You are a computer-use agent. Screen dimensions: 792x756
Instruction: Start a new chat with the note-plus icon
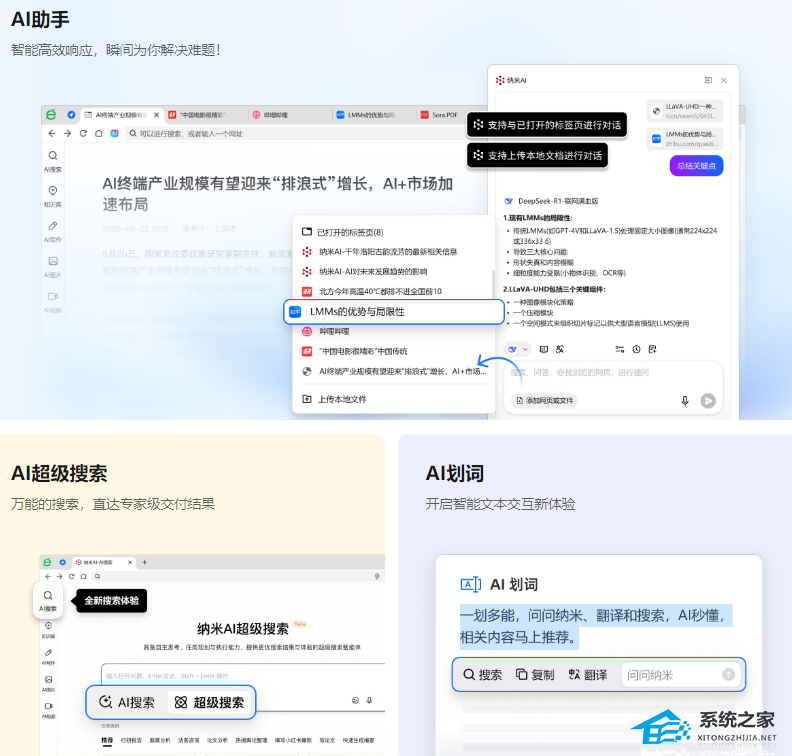coord(653,349)
